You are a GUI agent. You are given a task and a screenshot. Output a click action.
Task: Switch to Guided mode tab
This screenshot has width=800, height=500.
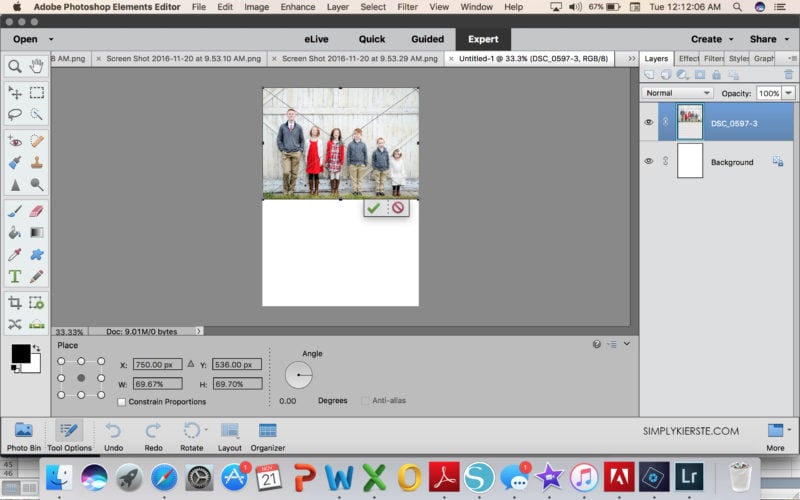tap(427, 40)
